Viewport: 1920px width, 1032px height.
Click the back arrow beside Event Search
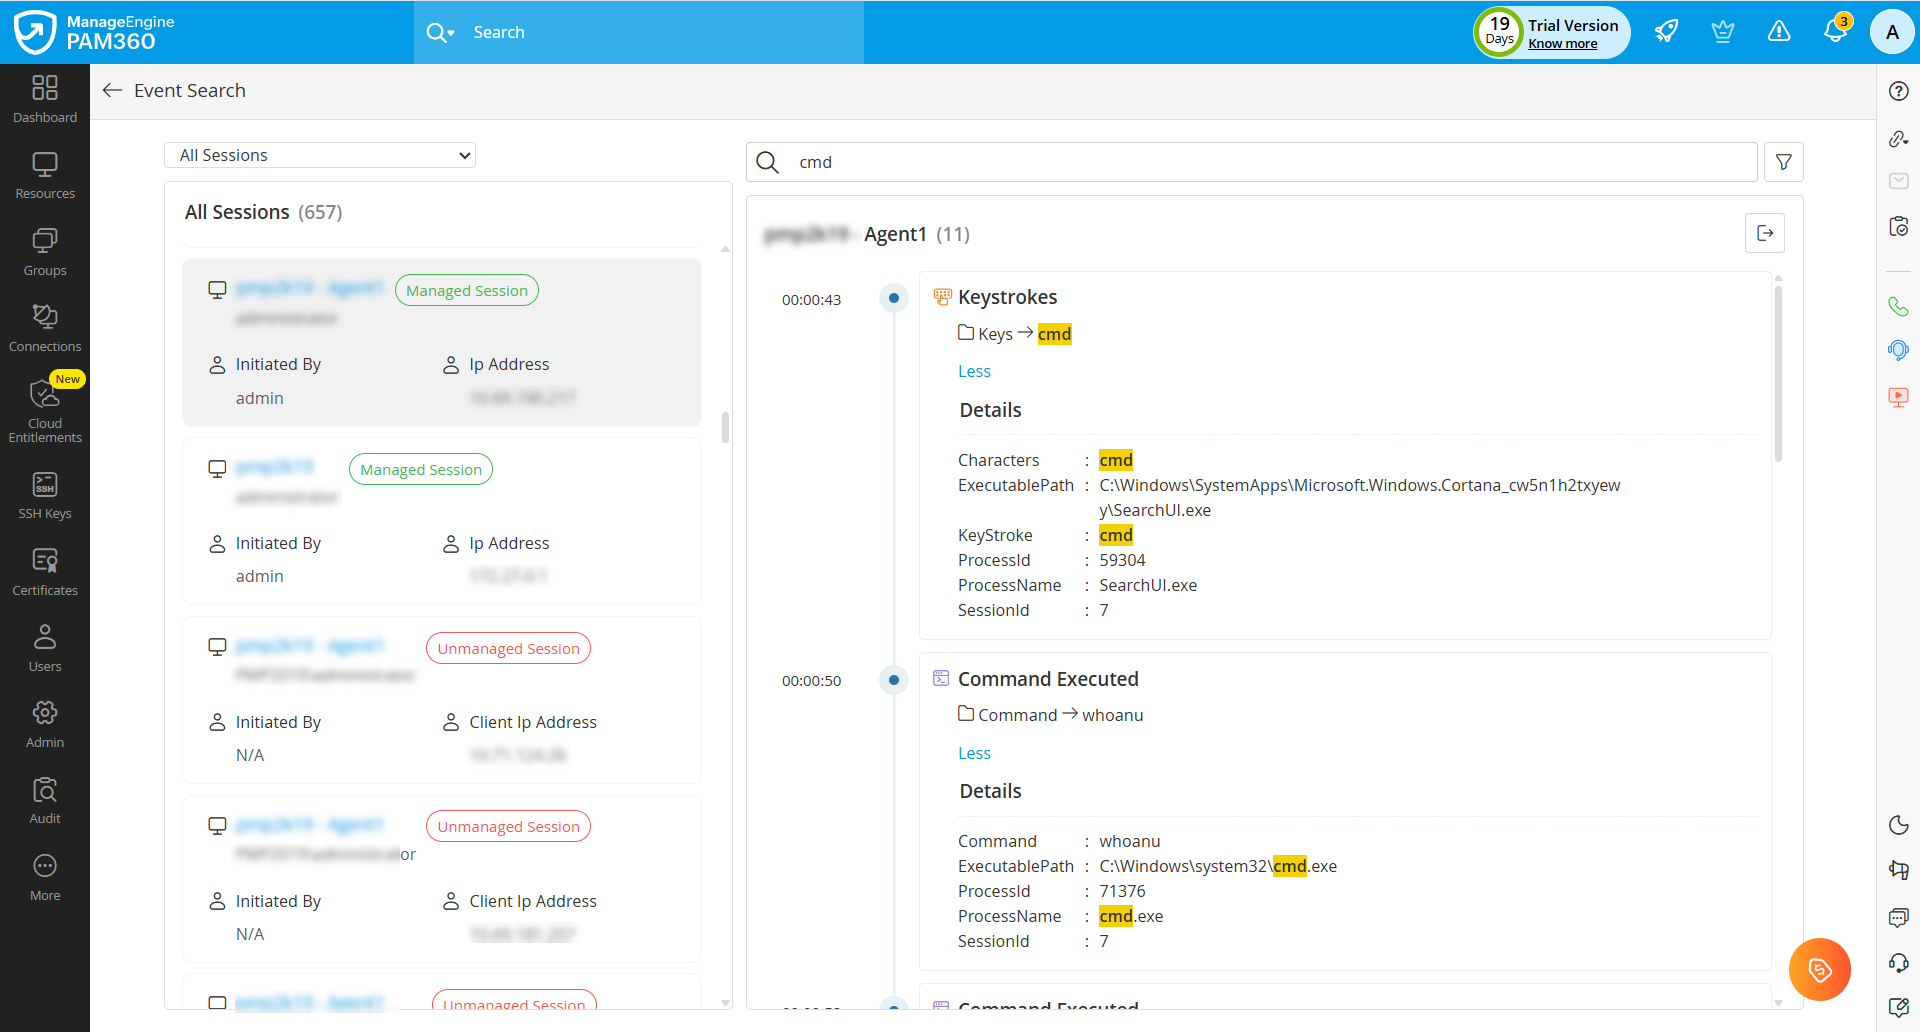pyautogui.click(x=112, y=90)
